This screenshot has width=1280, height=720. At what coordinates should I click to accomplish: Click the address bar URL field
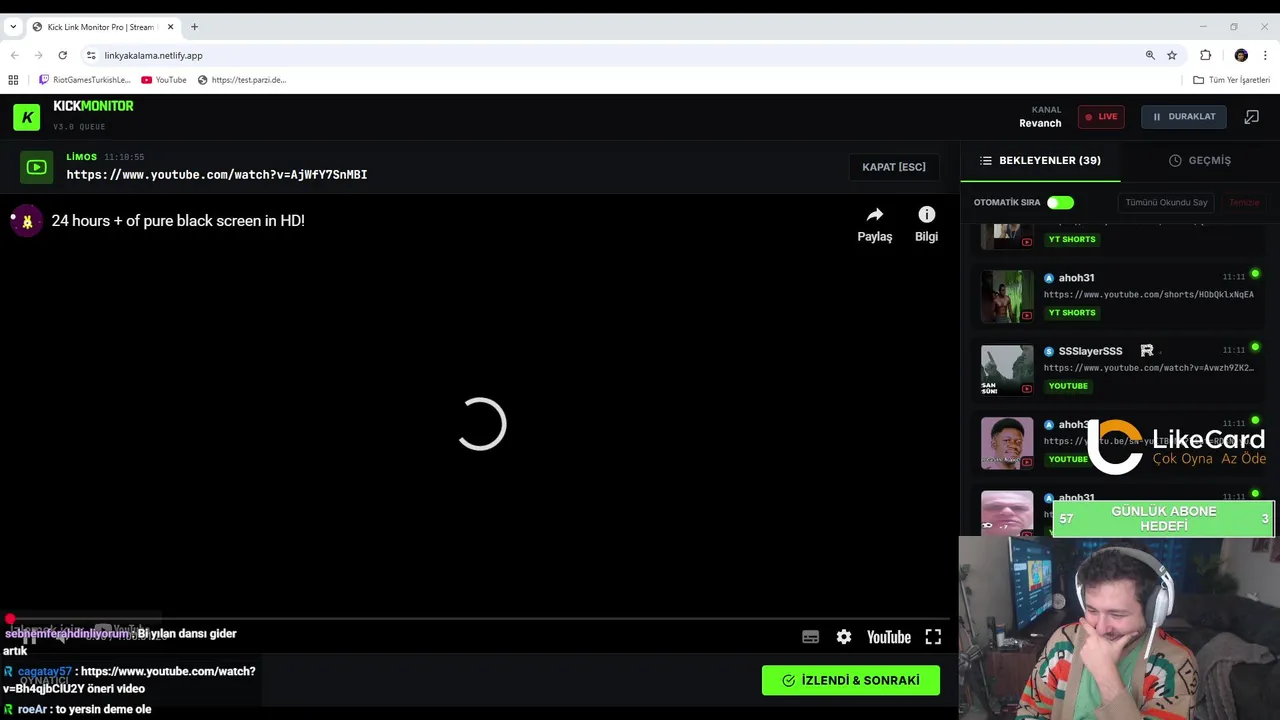pyautogui.click(x=620, y=55)
